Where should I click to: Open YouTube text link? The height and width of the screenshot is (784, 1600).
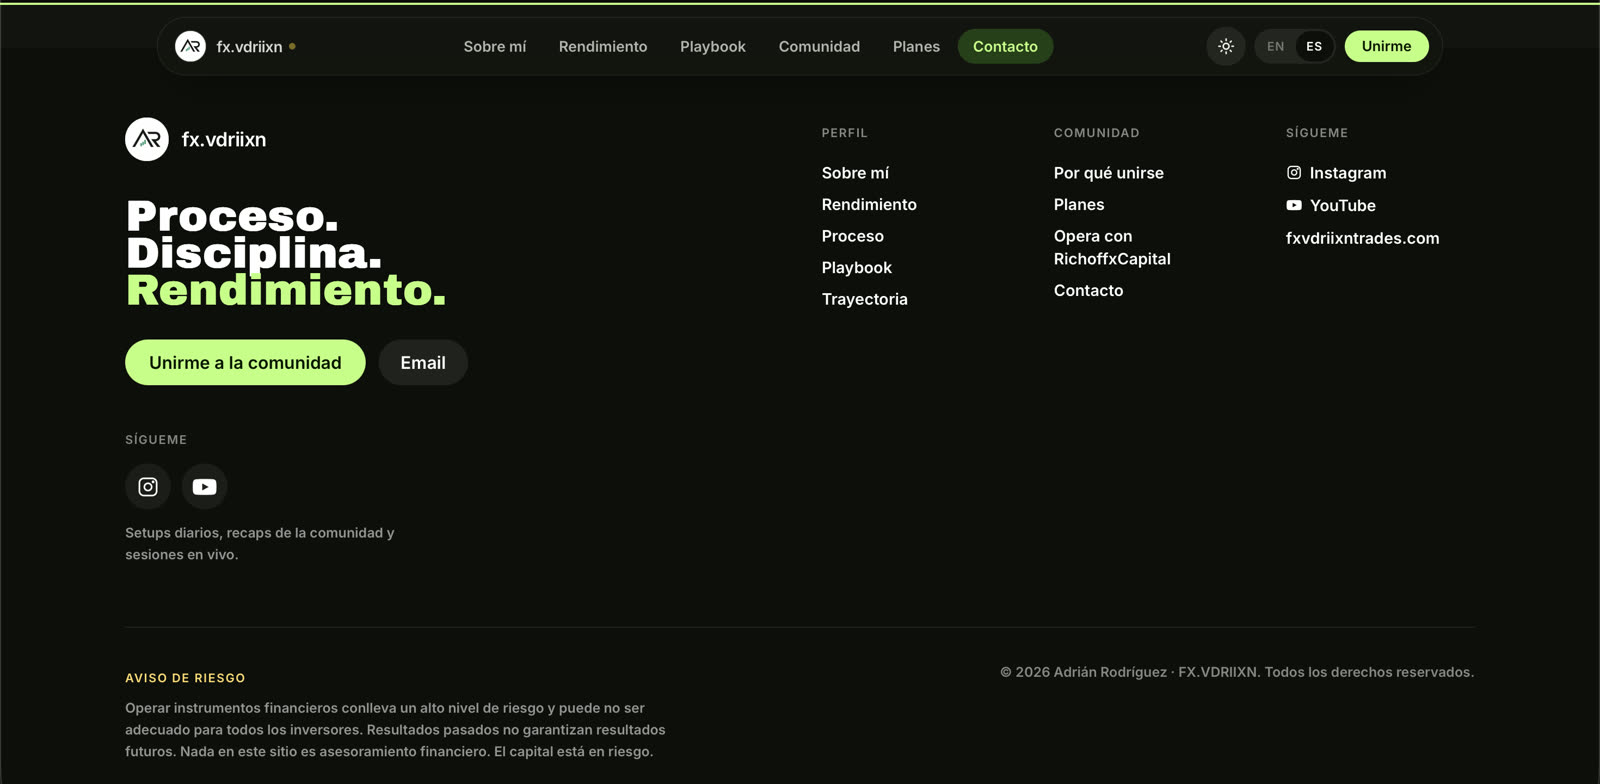(x=1343, y=205)
